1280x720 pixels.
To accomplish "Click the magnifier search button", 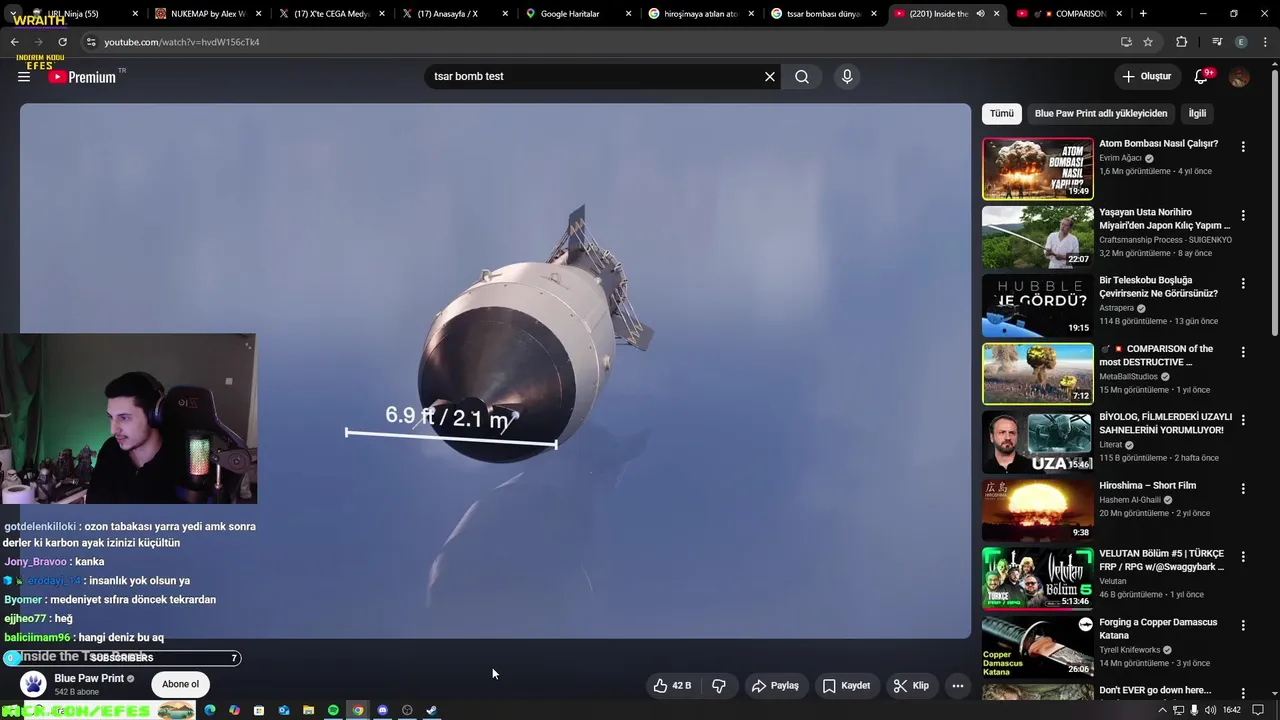I will pos(802,76).
